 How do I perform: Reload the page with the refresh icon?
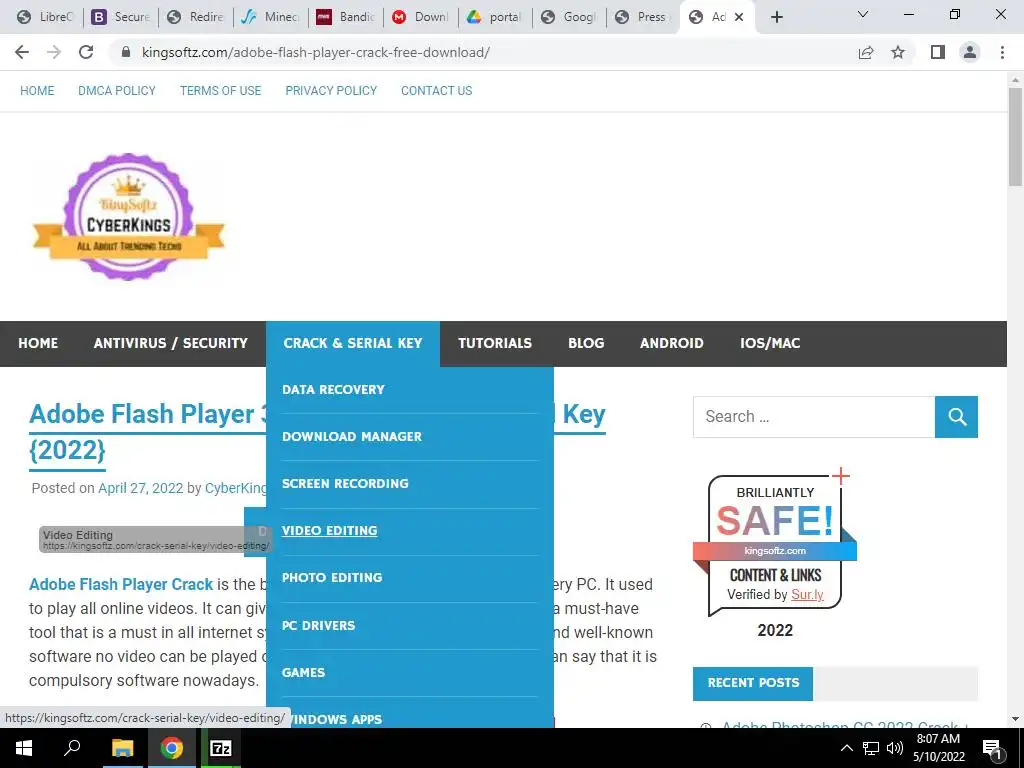click(86, 52)
